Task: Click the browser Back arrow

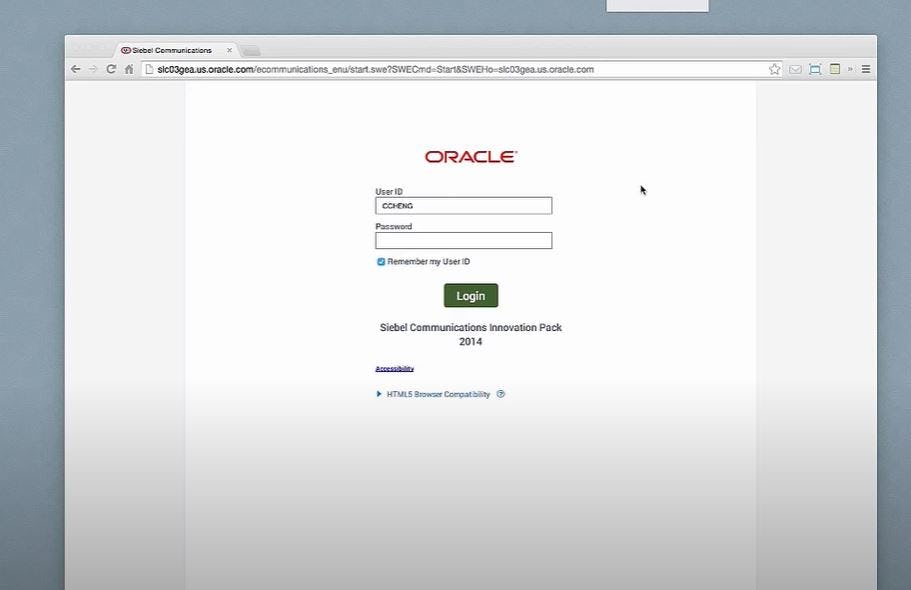Action: 76,69
